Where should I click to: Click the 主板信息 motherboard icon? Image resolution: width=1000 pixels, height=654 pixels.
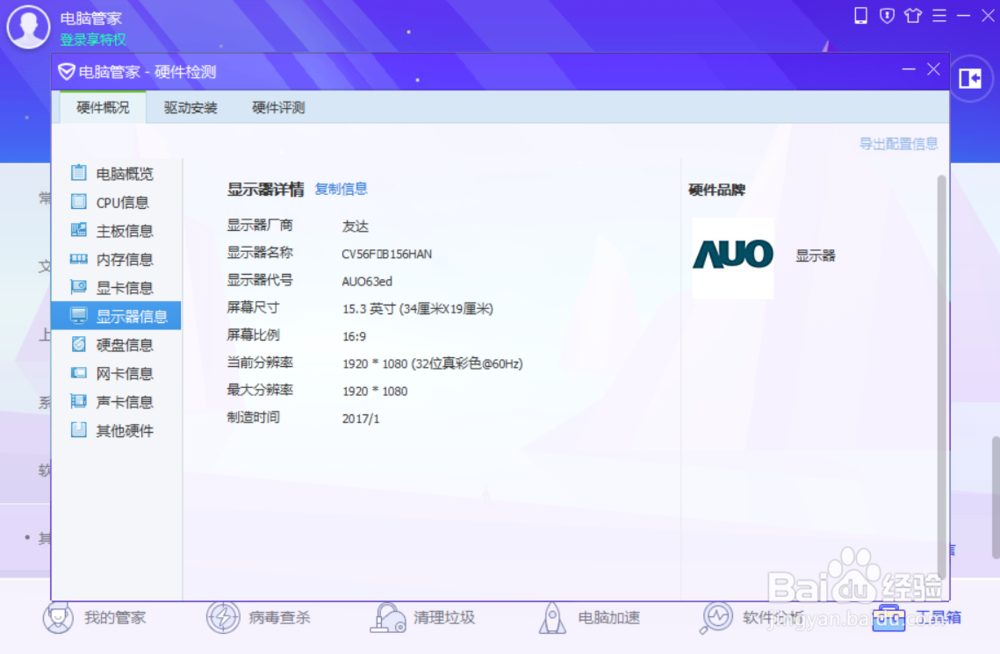[78, 230]
